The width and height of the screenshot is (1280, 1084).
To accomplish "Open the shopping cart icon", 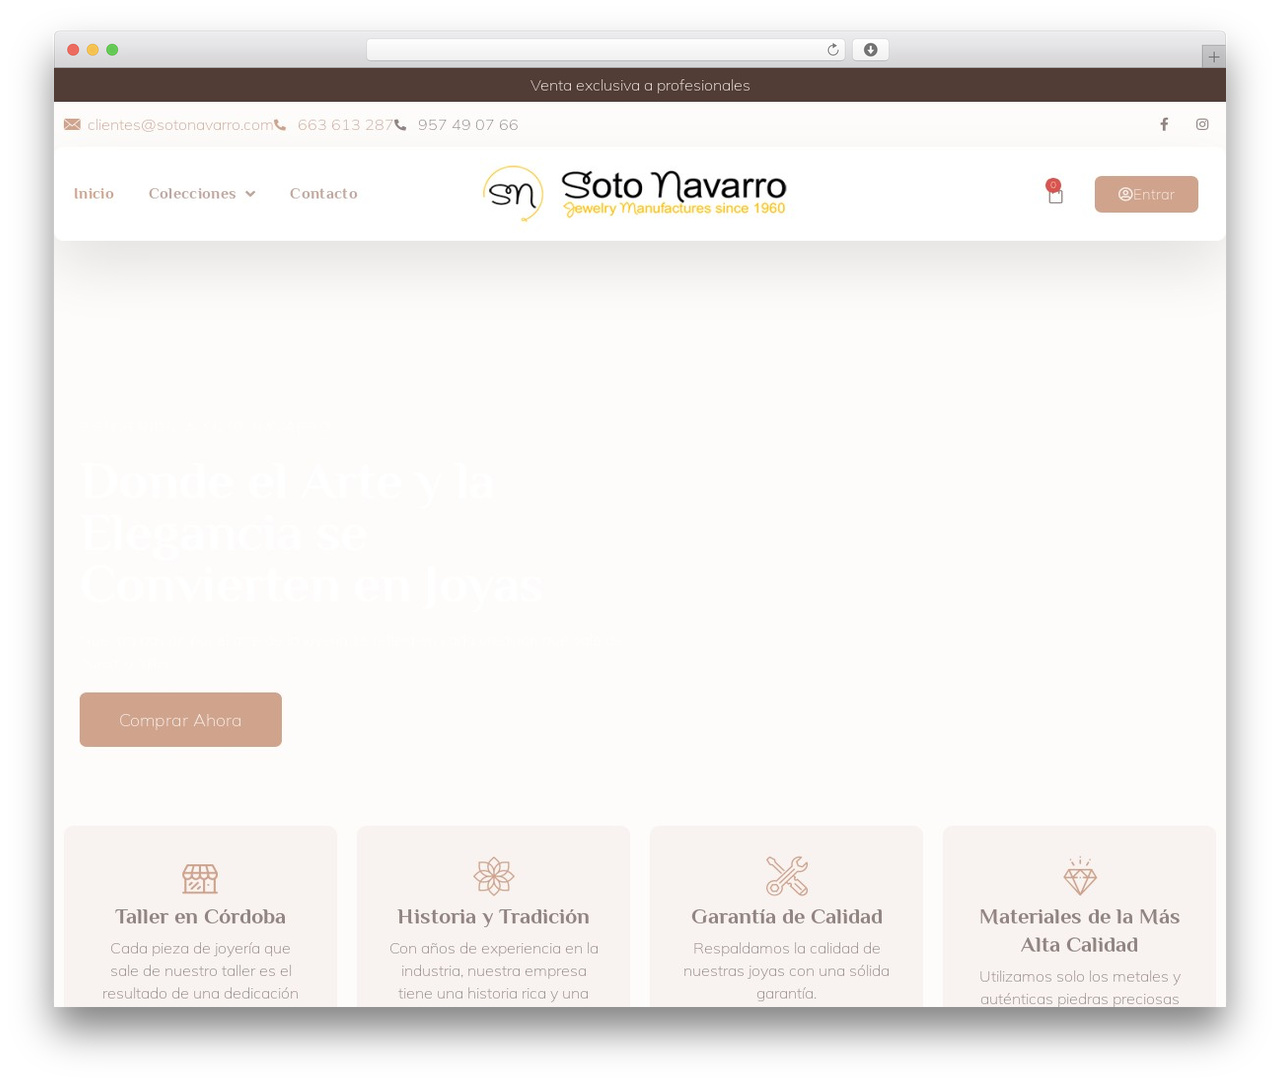I will [x=1055, y=194].
